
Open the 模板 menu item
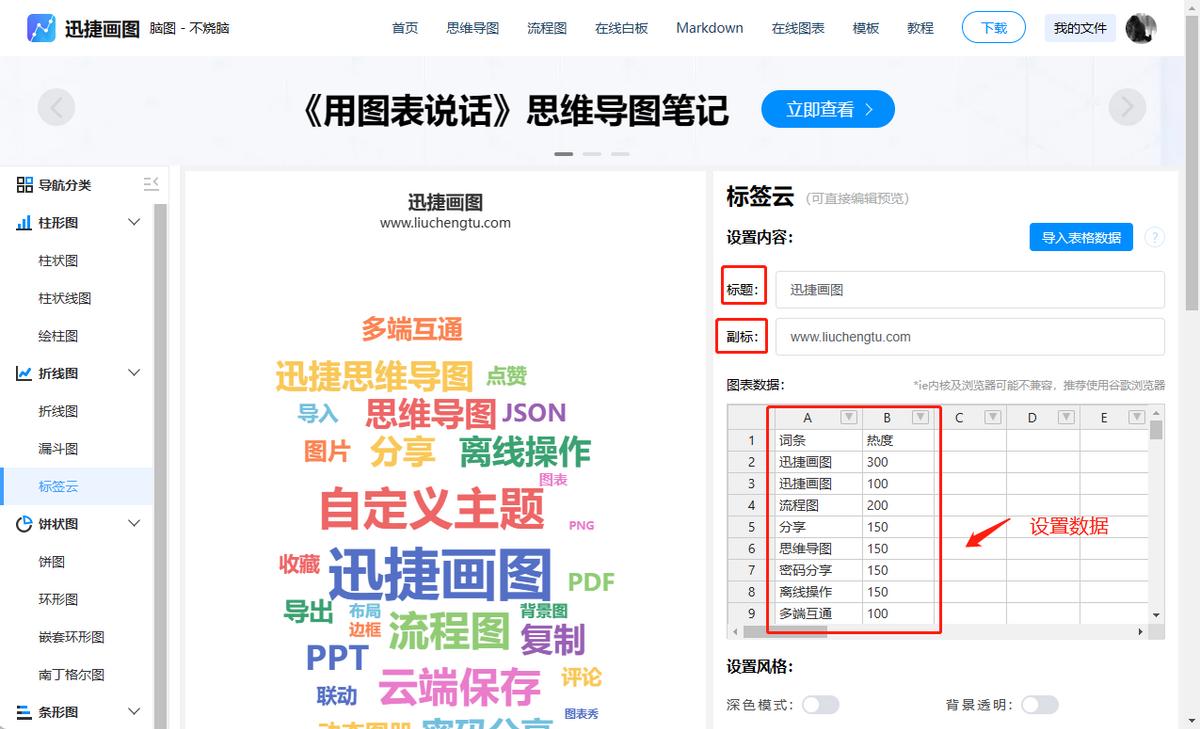[x=865, y=28]
